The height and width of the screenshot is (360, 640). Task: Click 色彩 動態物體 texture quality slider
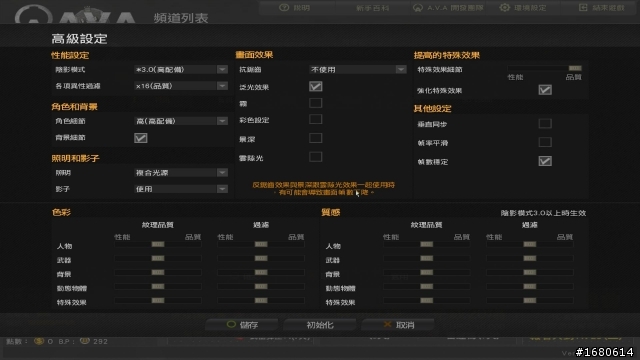tap(158, 287)
